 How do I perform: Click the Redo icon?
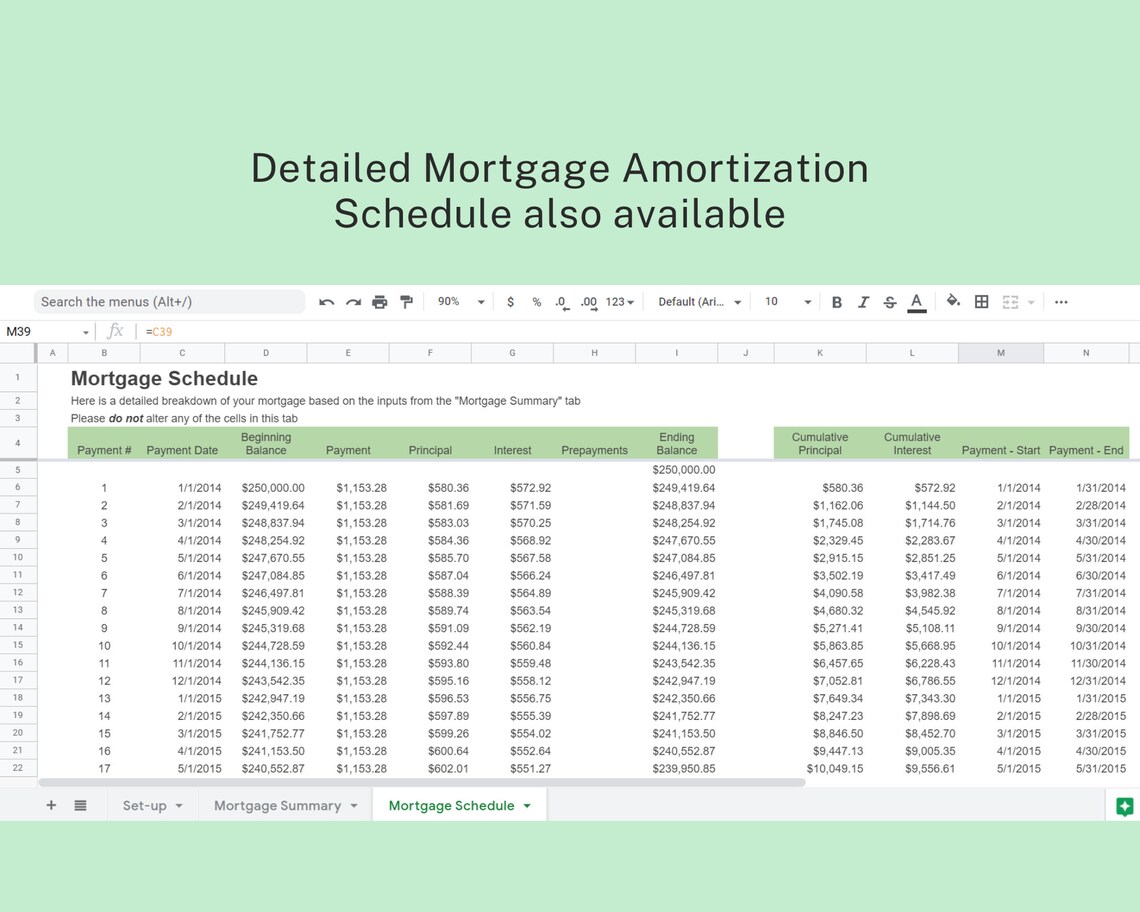pyautogui.click(x=351, y=301)
